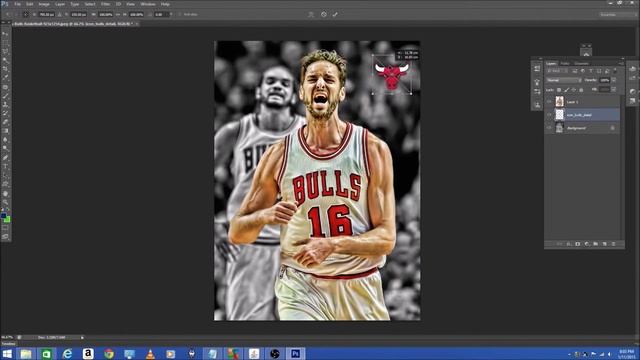The width and height of the screenshot is (640, 360).
Task: Open the Layers panel flyout menu
Action: click(622, 63)
